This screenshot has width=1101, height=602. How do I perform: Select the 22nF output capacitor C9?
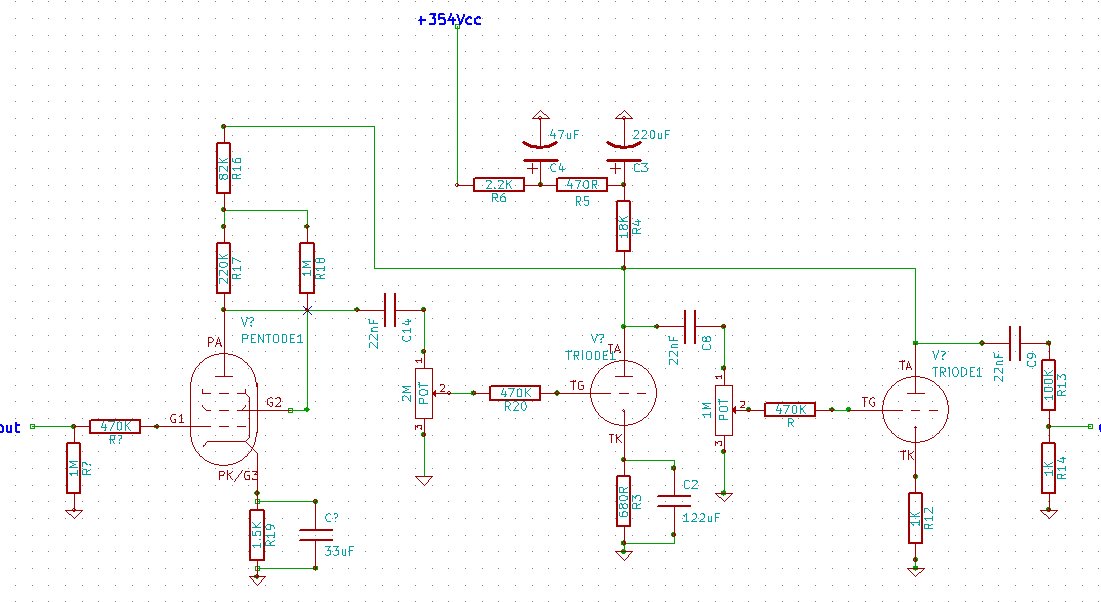tap(1015, 343)
